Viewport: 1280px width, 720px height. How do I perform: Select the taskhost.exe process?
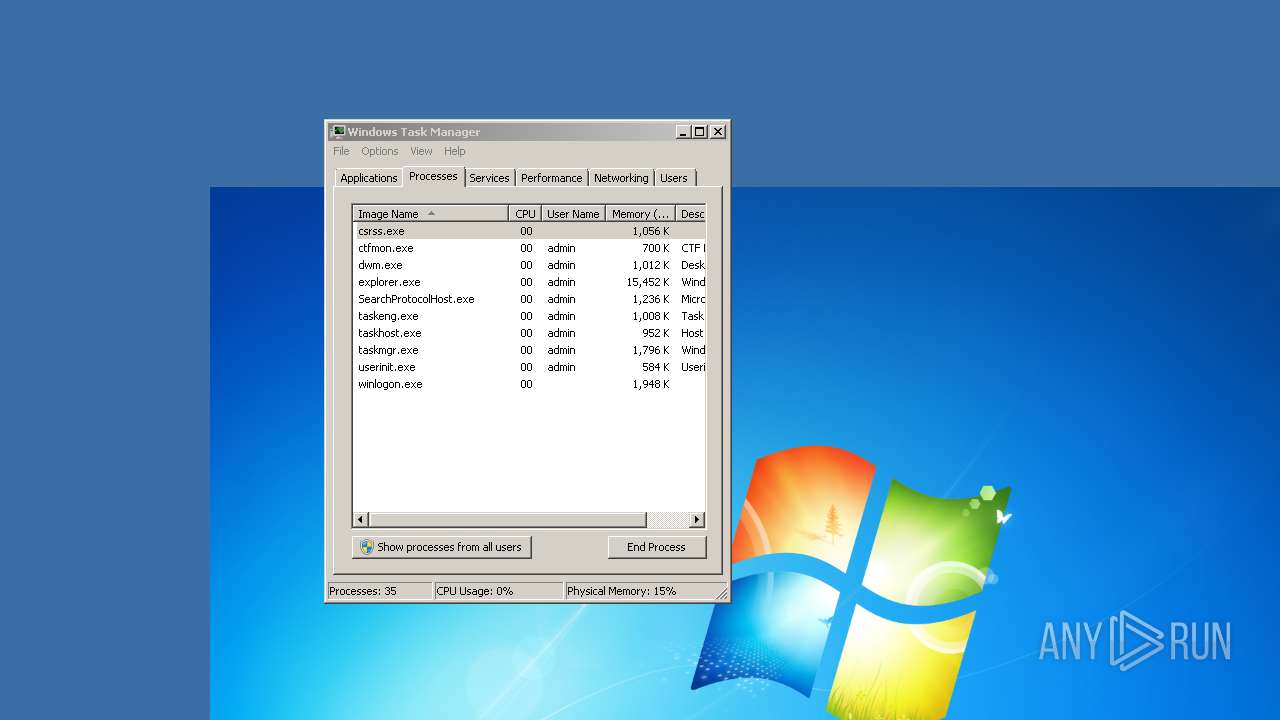tap(530, 333)
